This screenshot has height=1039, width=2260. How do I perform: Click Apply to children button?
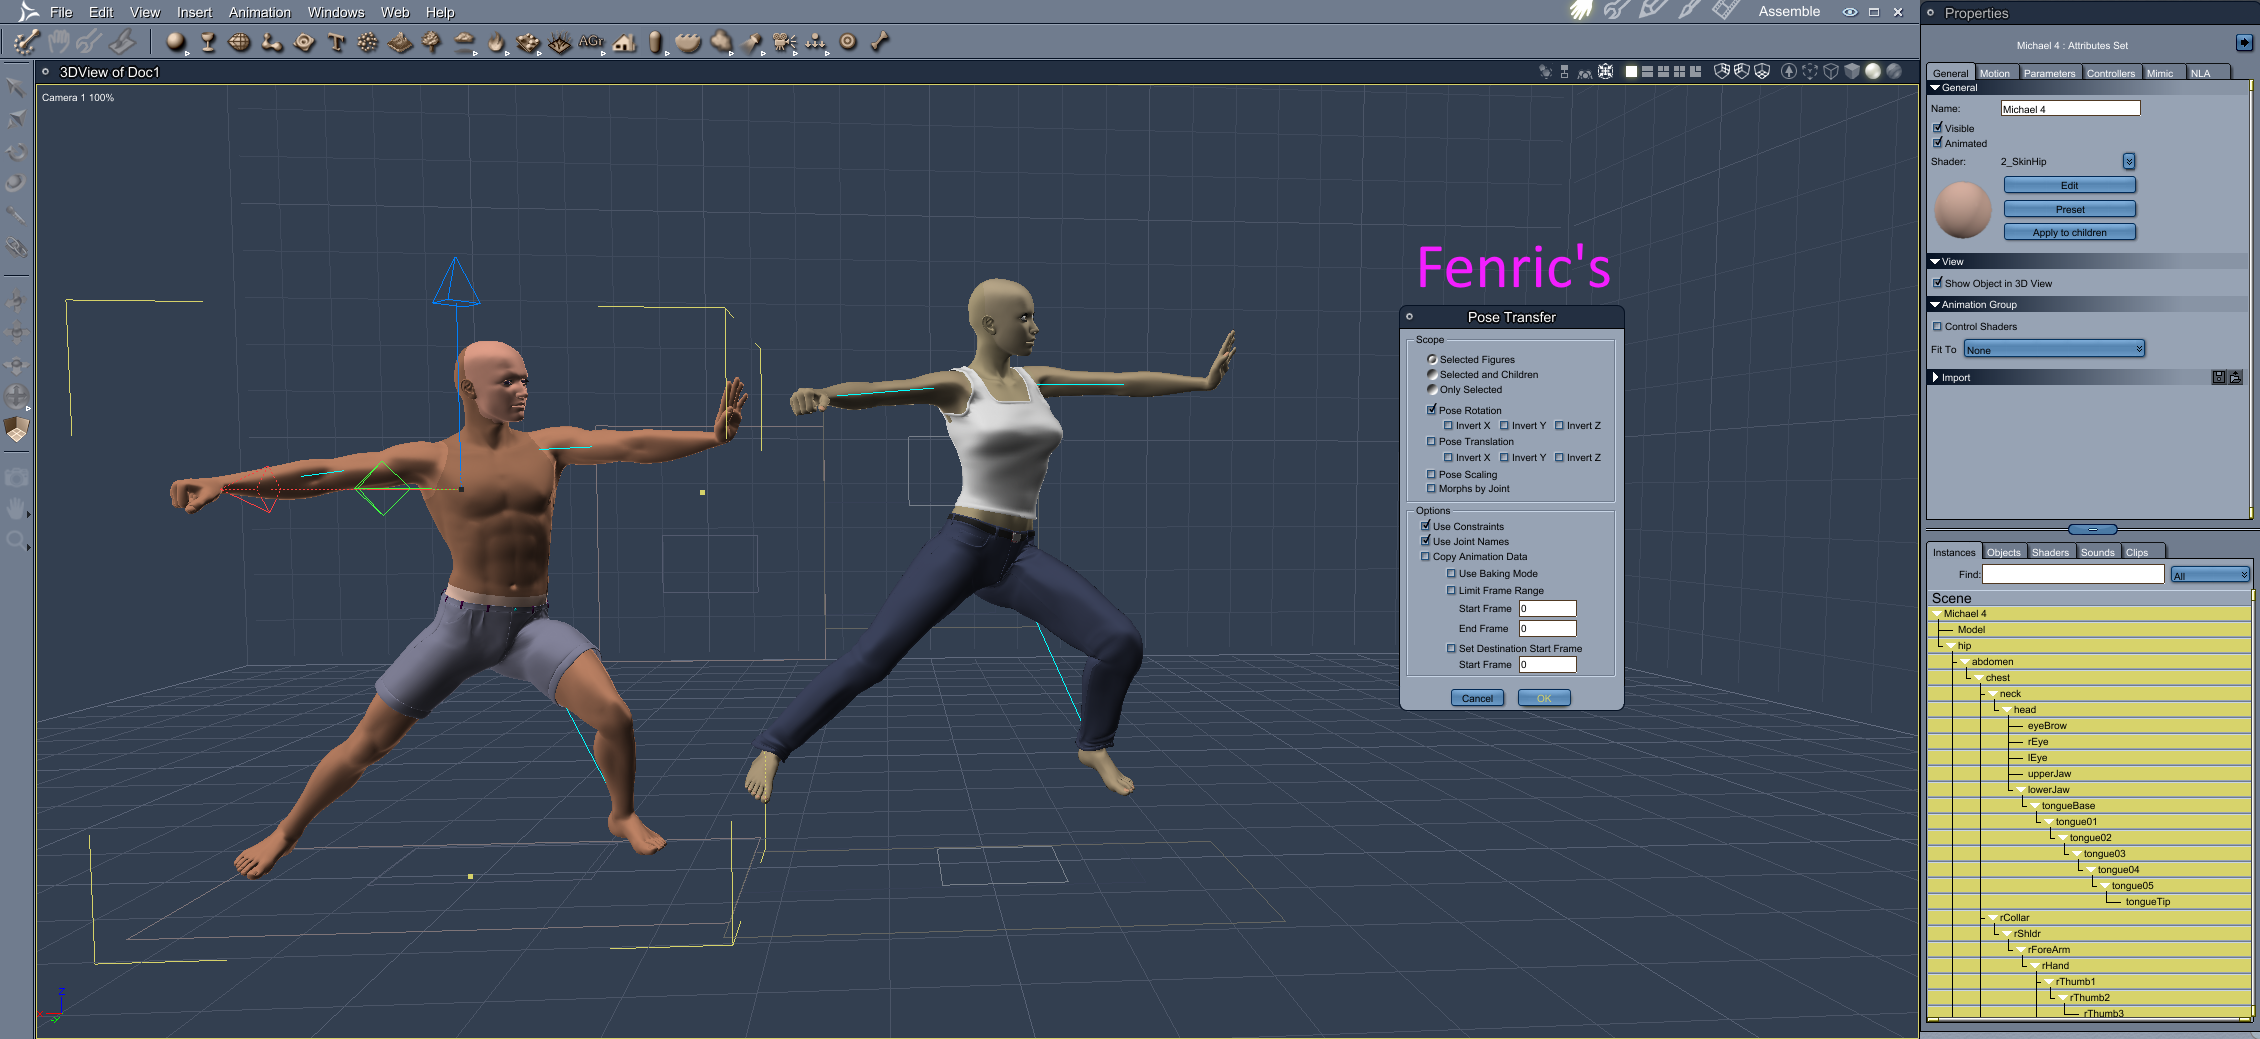2070,232
